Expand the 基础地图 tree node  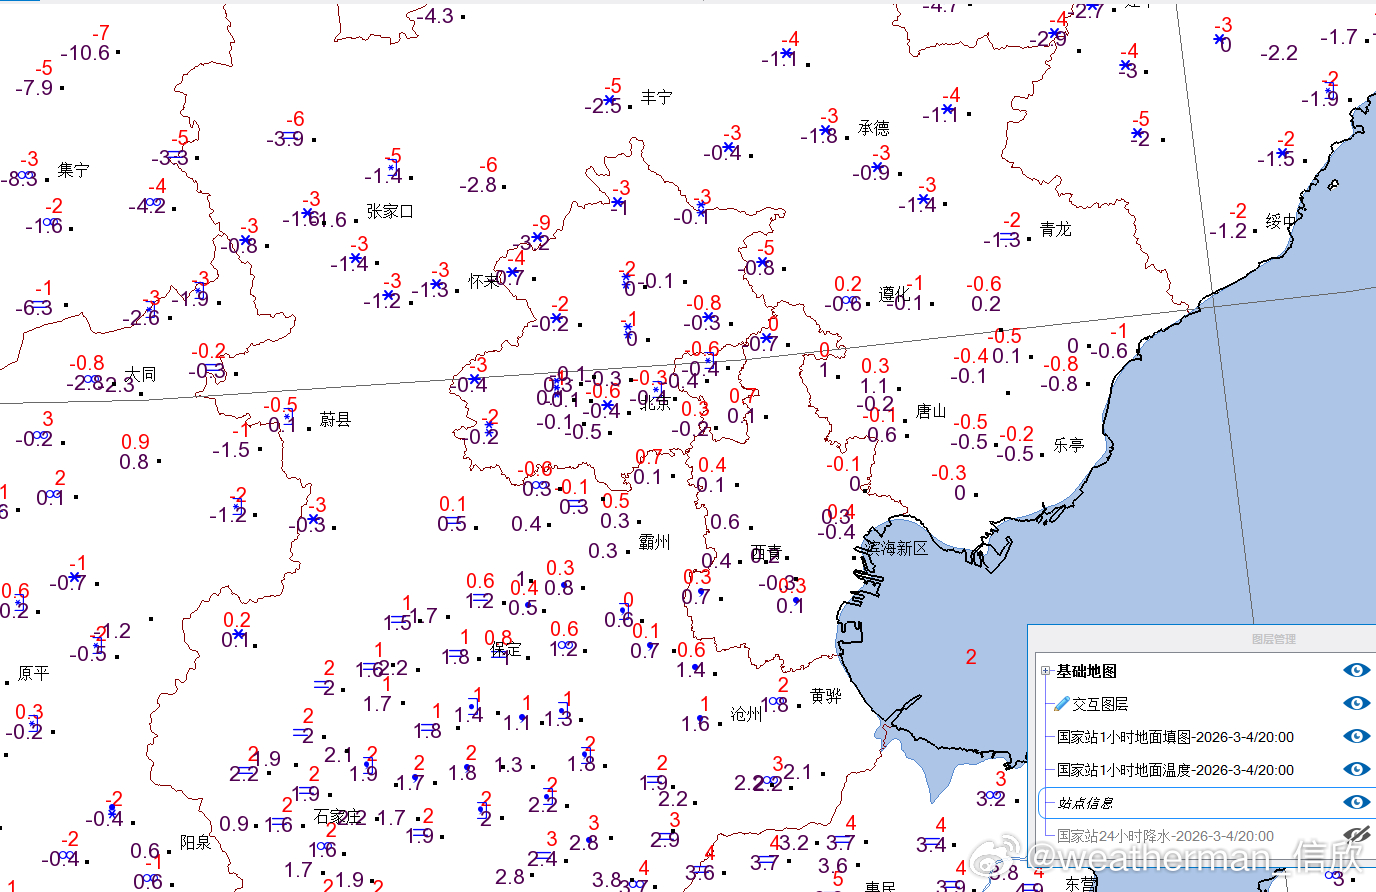click(x=1045, y=670)
